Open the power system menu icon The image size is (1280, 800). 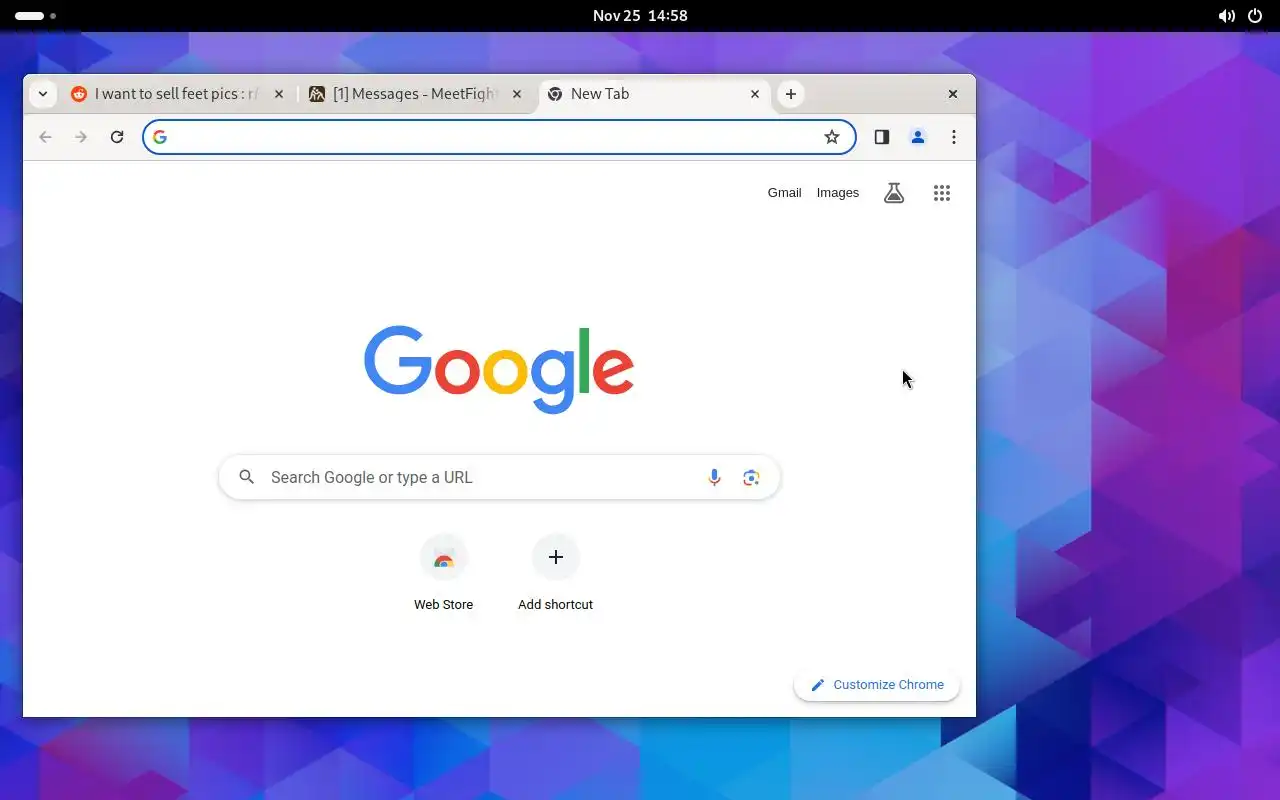pyautogui.click(x=1255, y=16)
